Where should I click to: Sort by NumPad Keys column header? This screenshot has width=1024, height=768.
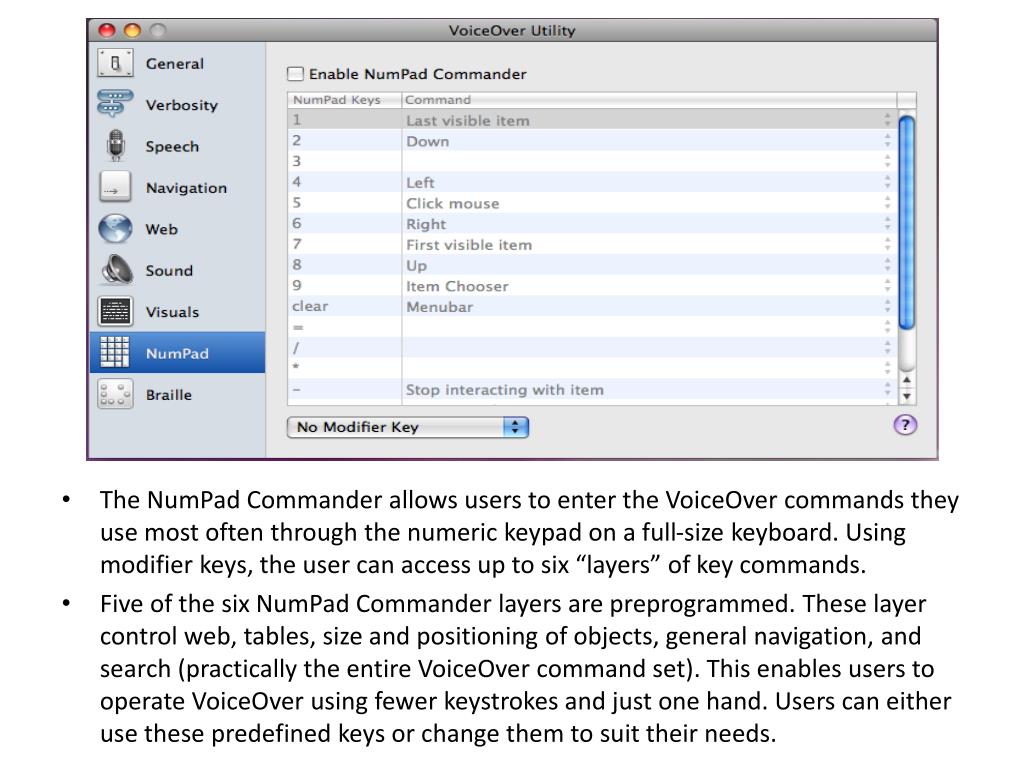coord(344,100)
